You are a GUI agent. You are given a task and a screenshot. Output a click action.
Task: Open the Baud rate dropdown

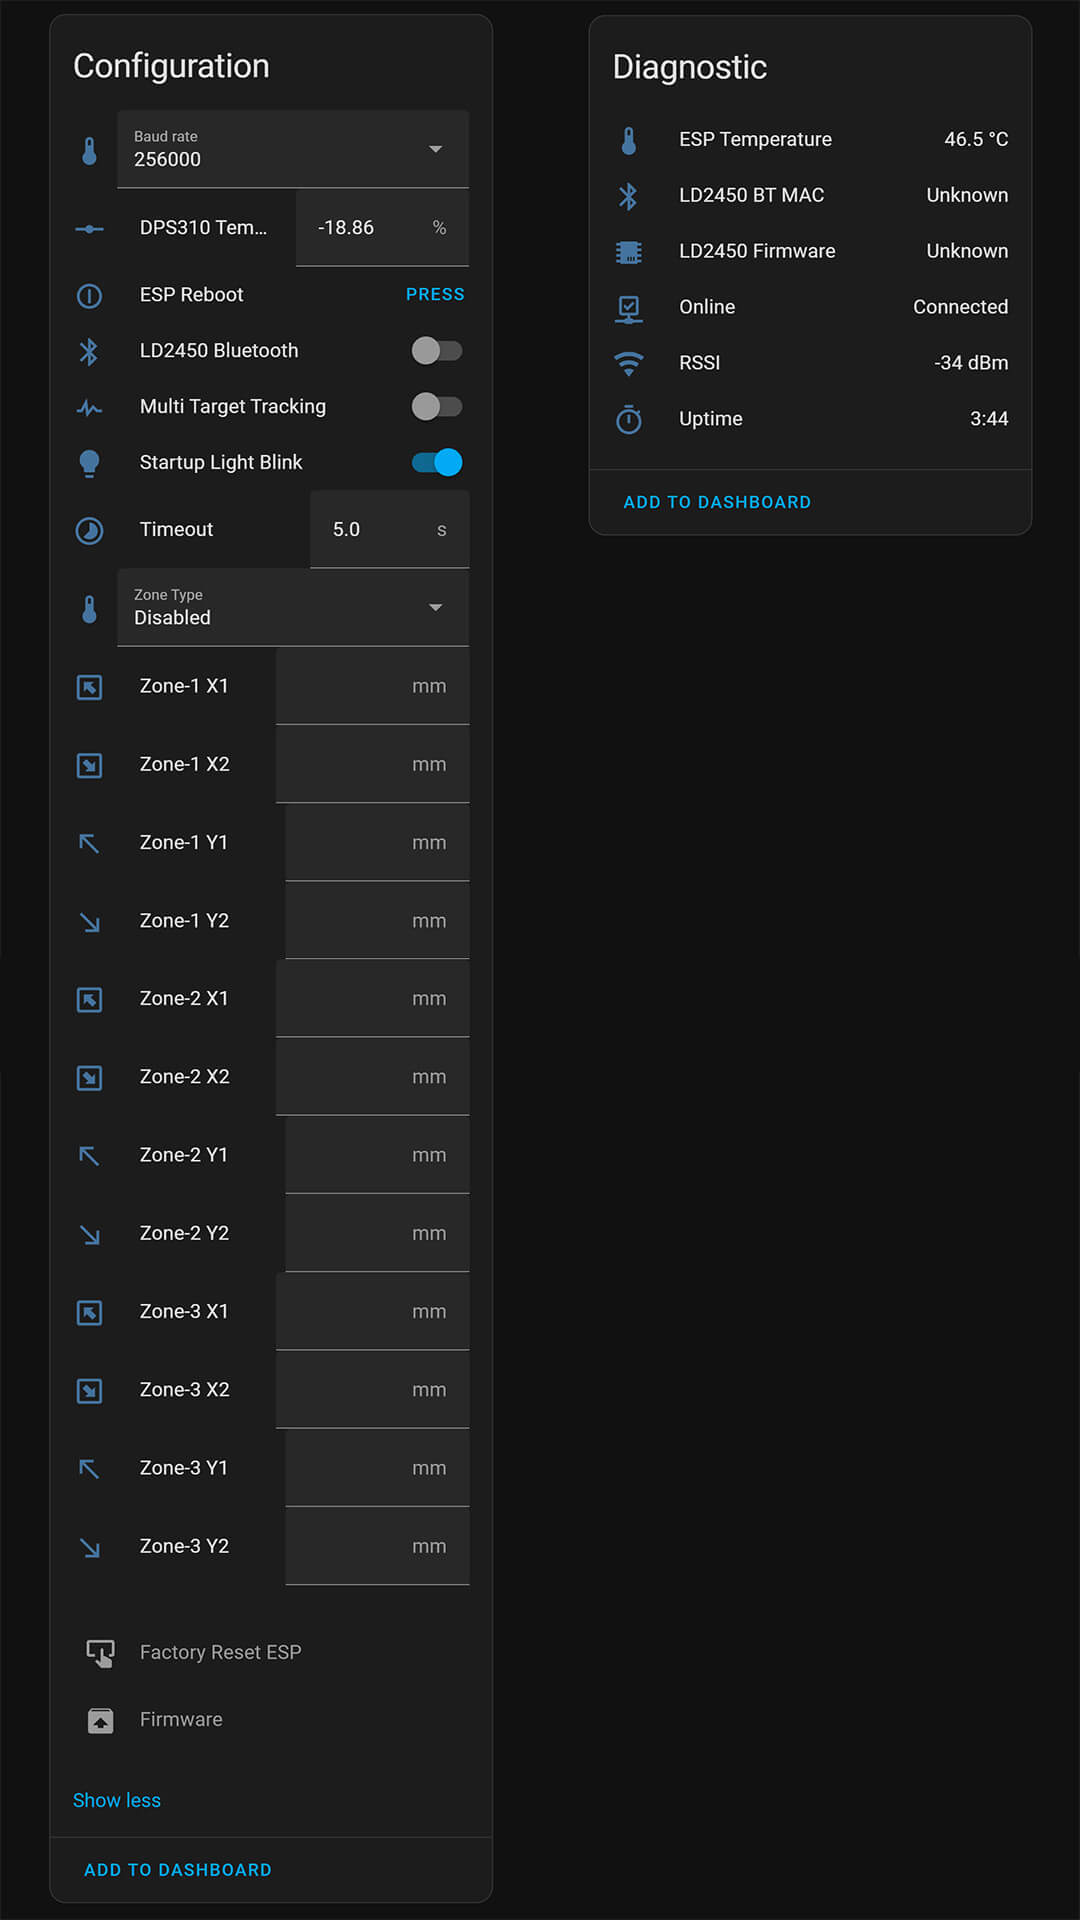tap(293, 149)
